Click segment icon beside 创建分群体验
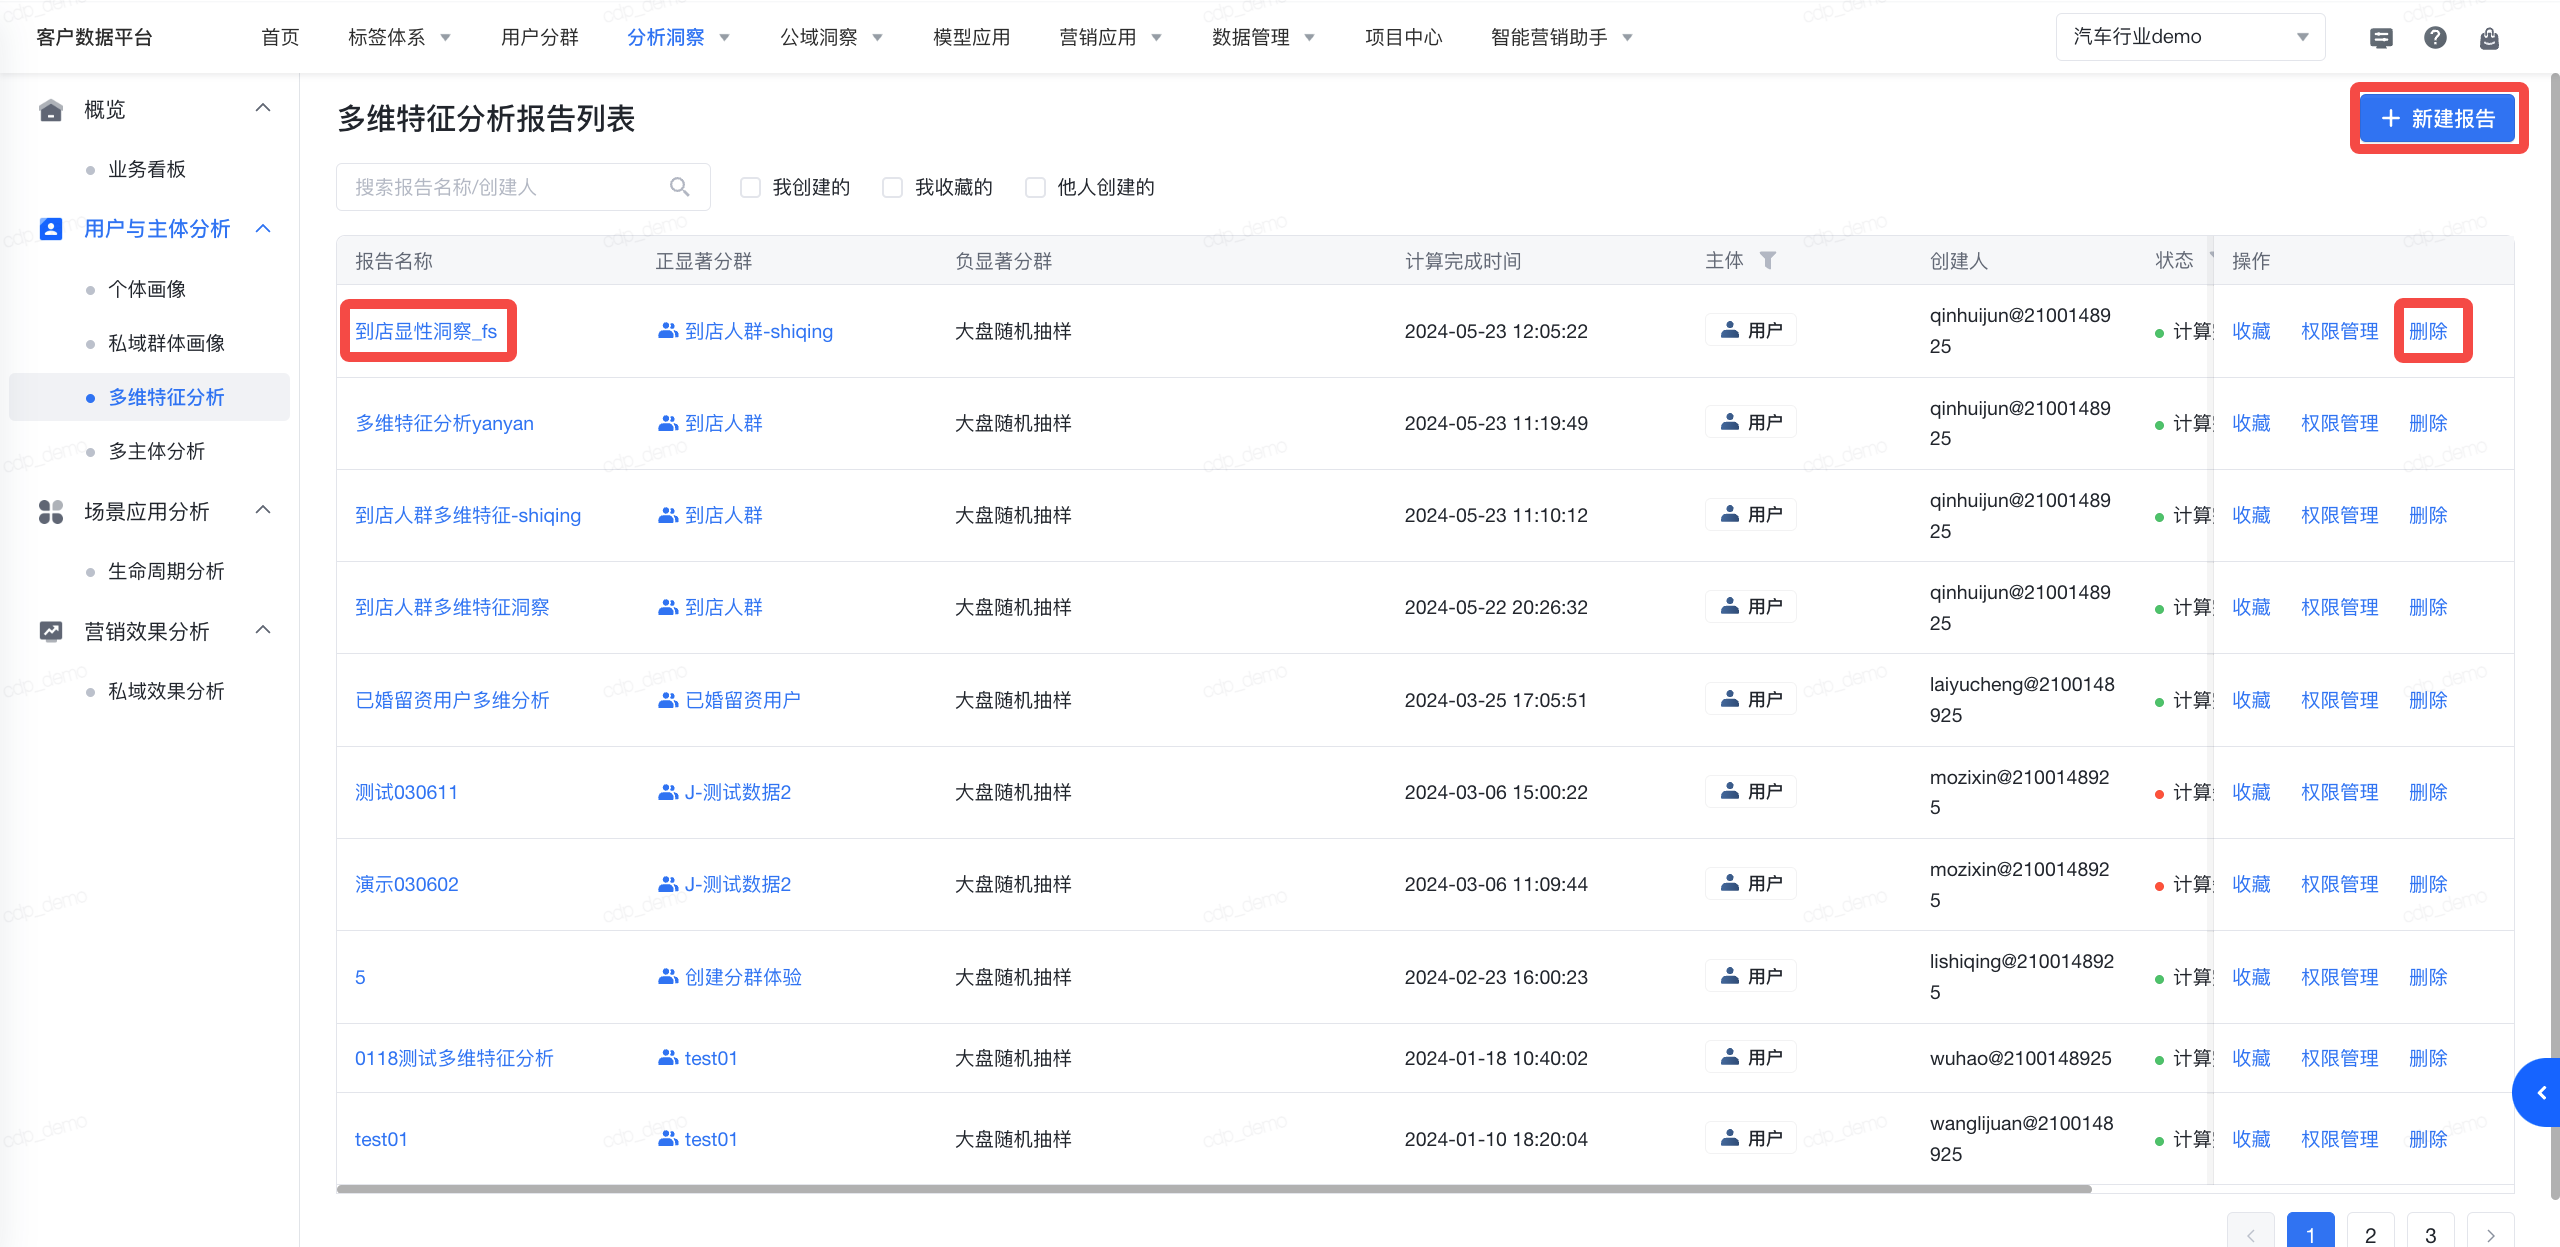The image size is (2560, 1247). [x=668, y=976]
